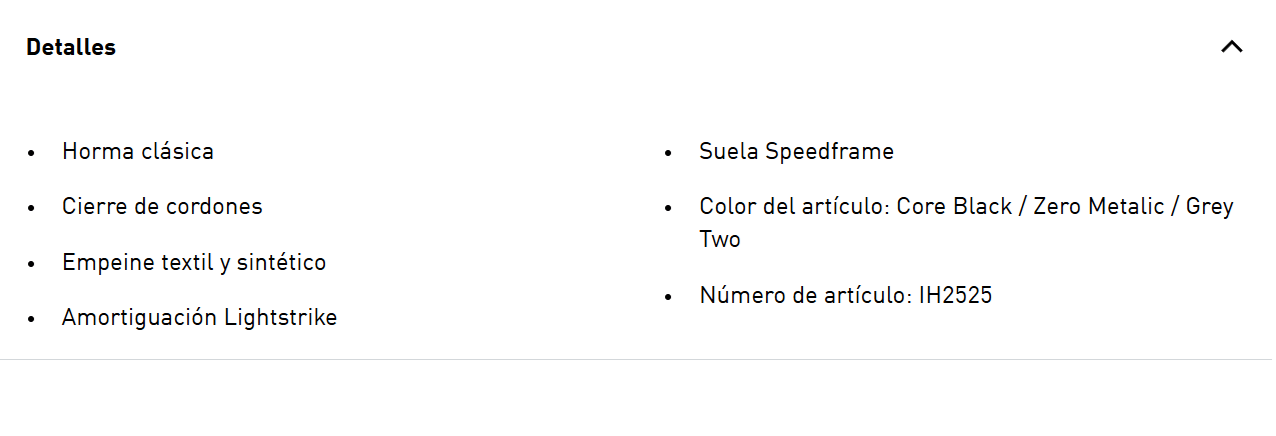The width and height of the screenshot is (1276, 436).
Task: Click the bullet beside Número de artículo
Action: tap(669, 297)
